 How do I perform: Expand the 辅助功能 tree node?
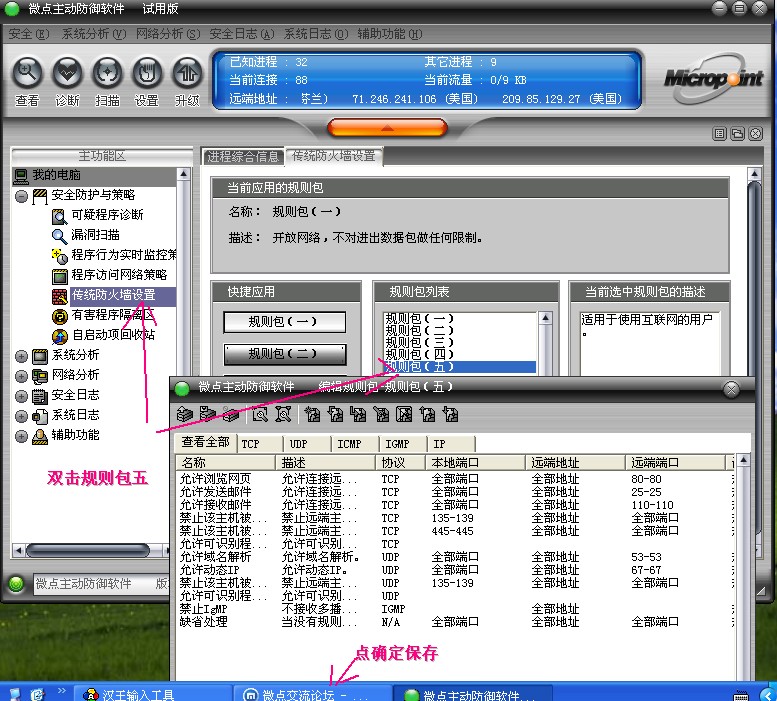21,436
